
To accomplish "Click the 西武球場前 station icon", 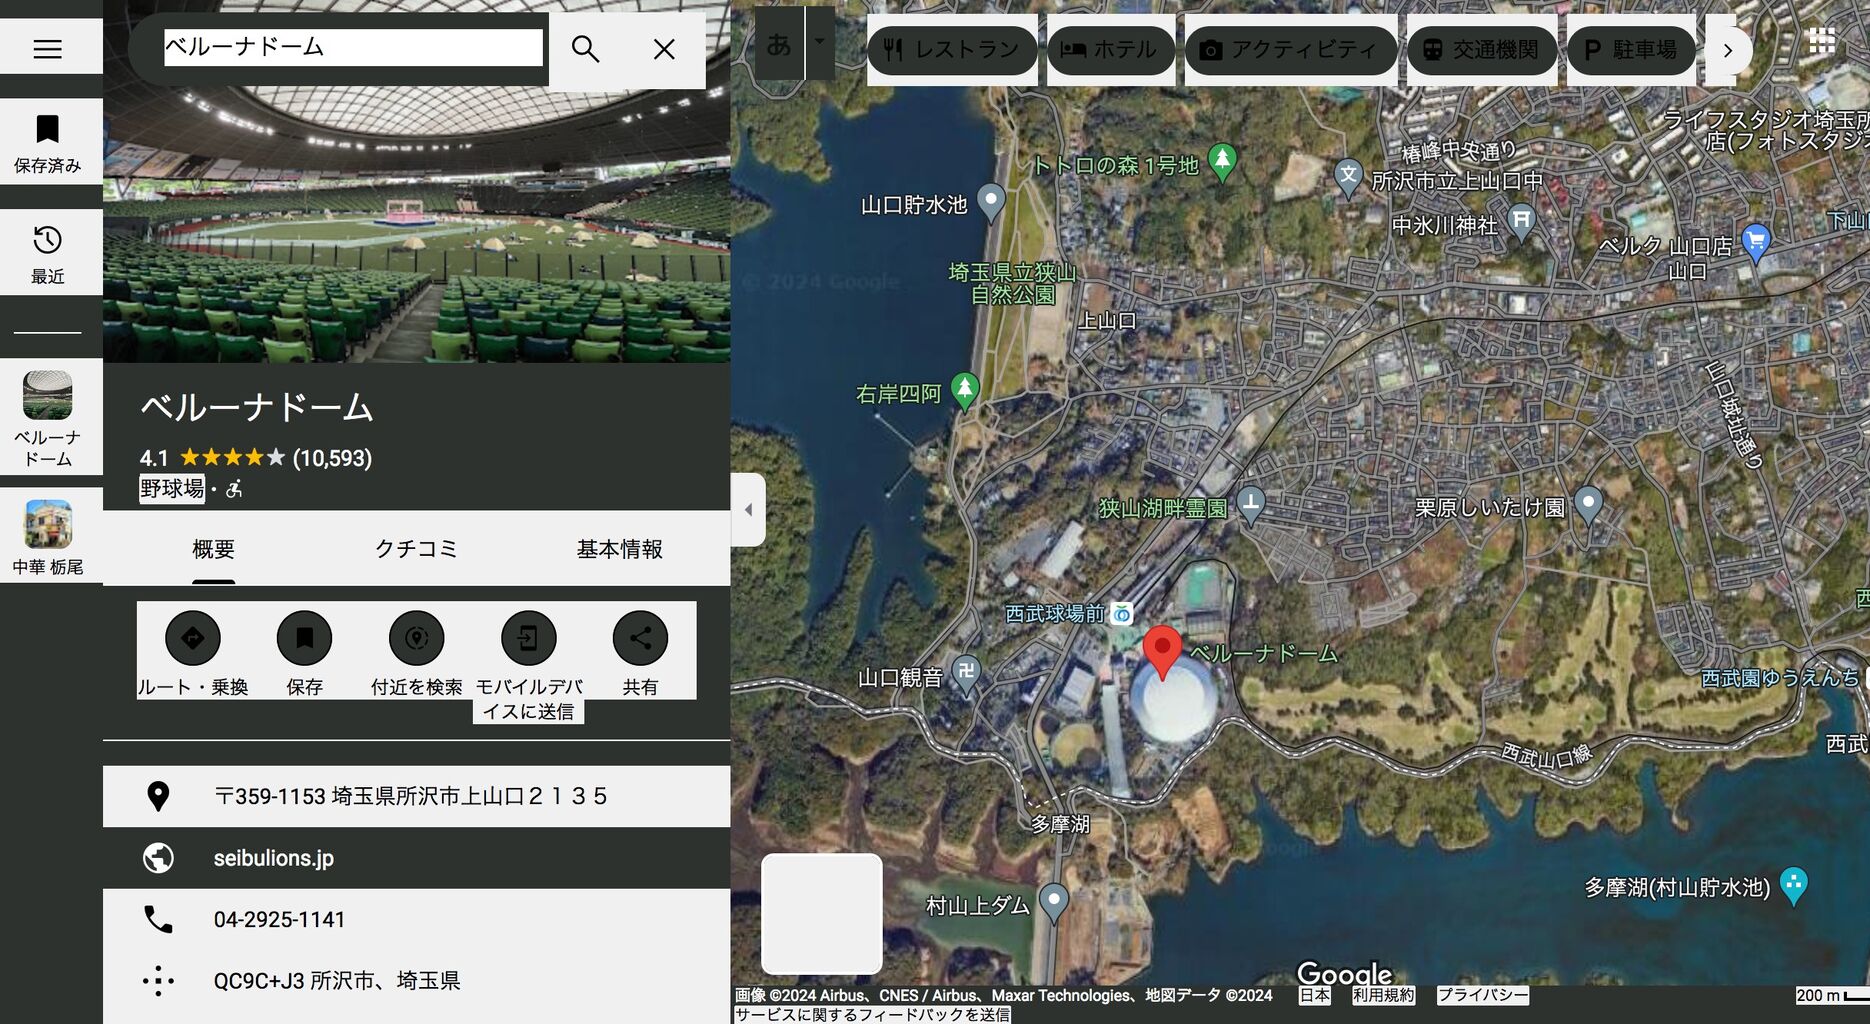I will coord(1123,614).
